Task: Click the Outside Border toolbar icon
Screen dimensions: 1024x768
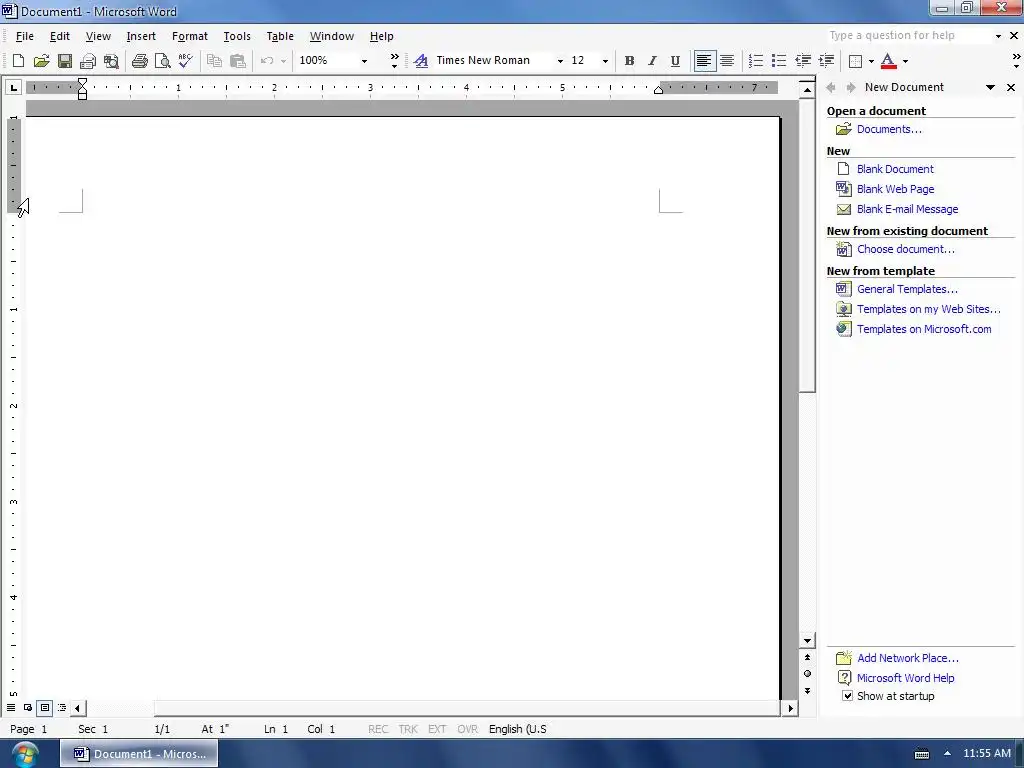Action: pyautogui.click(x=855, y=61)
